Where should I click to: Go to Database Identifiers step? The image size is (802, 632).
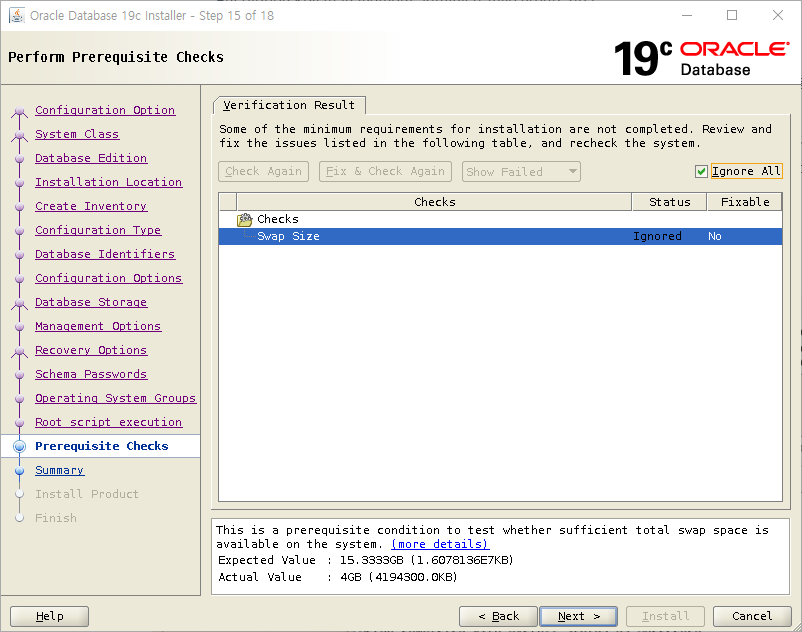click(105, 254)
